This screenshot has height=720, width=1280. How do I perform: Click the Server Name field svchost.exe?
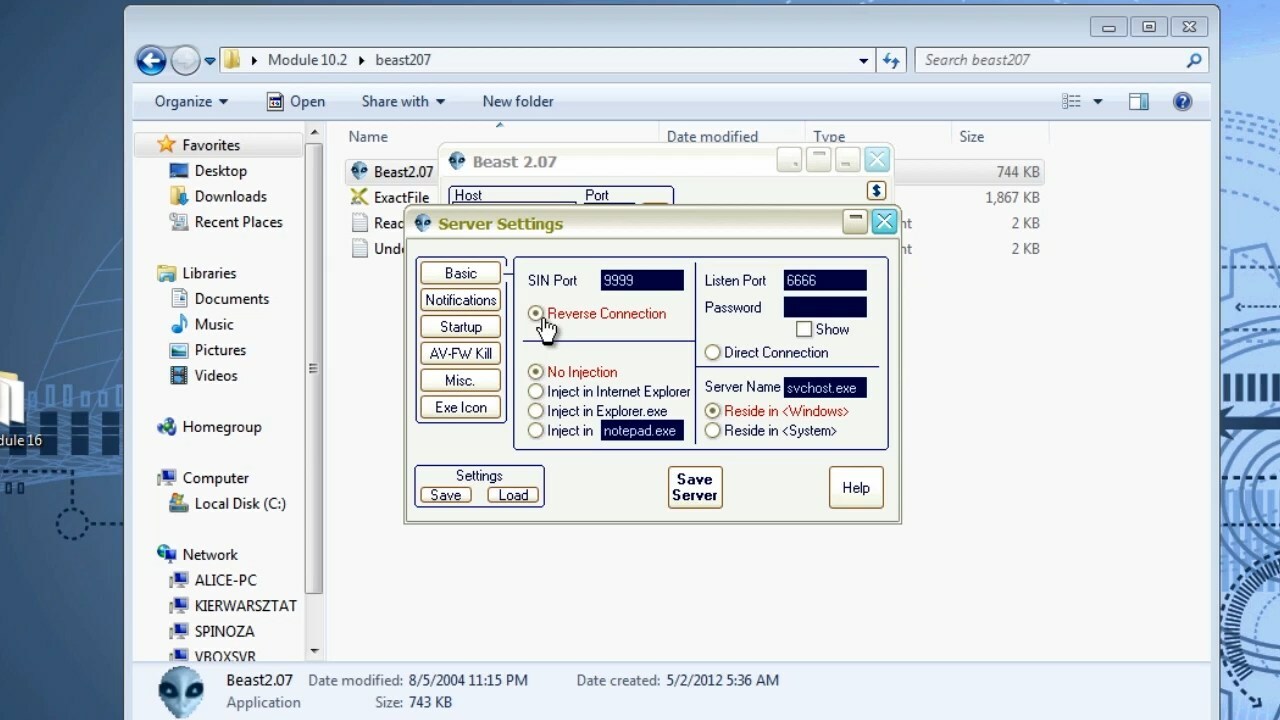[x=825, y=388]
